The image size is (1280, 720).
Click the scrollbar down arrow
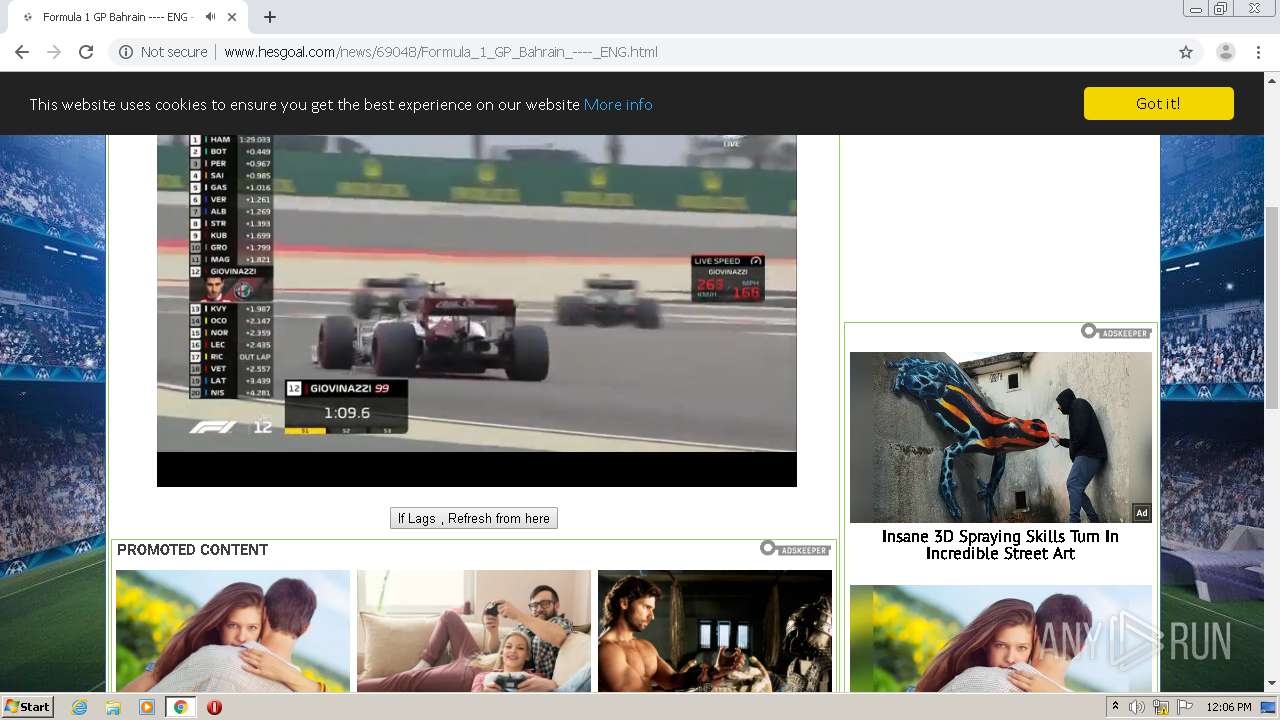(x=1272, y=684)
